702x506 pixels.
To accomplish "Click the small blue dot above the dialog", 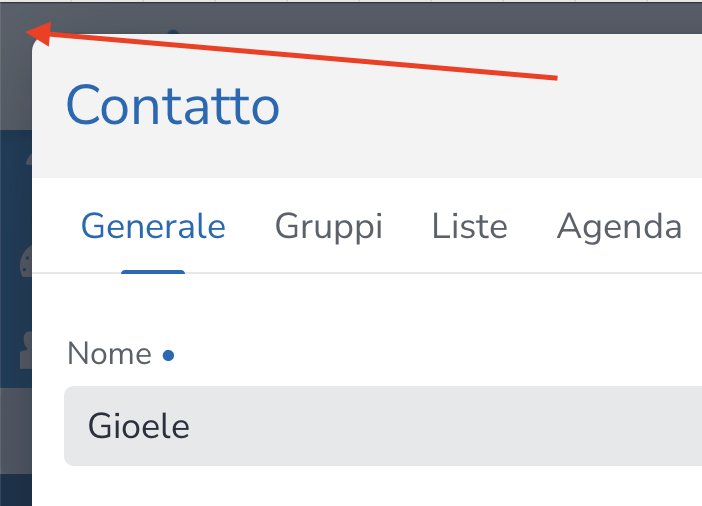I will [173, 30].
